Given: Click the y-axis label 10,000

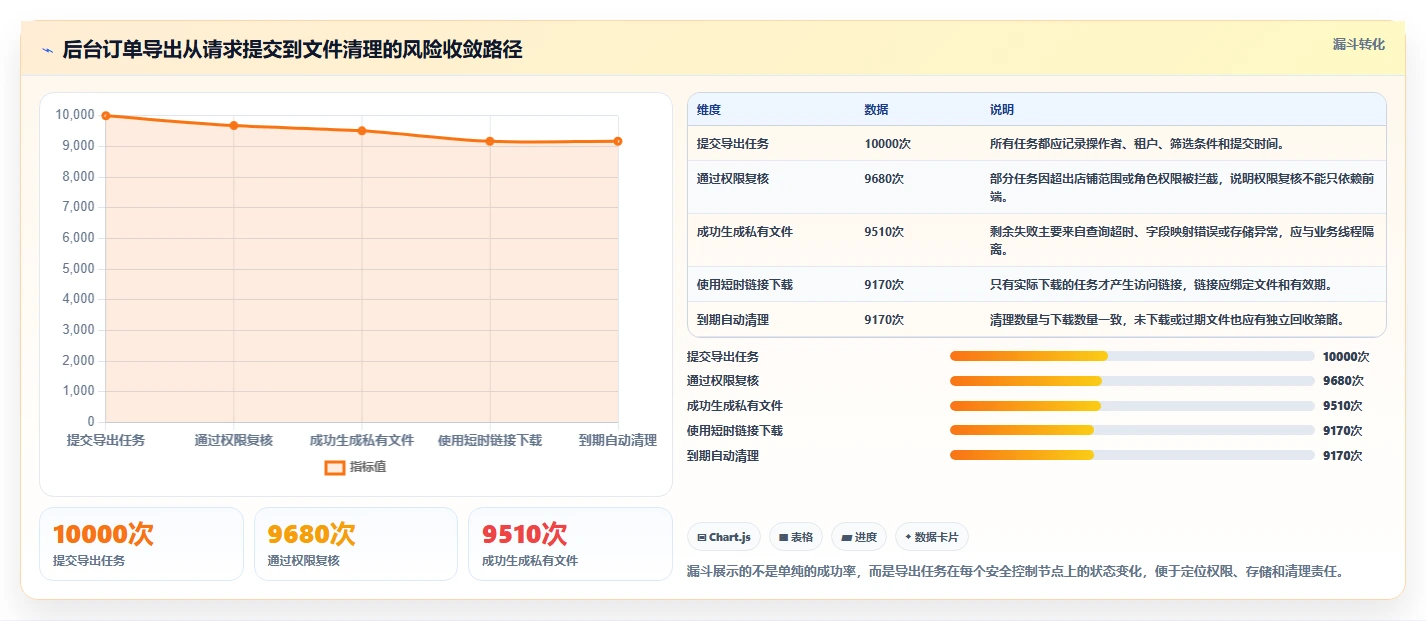Looking at the screenshot, I should click(x=75, y=115).
